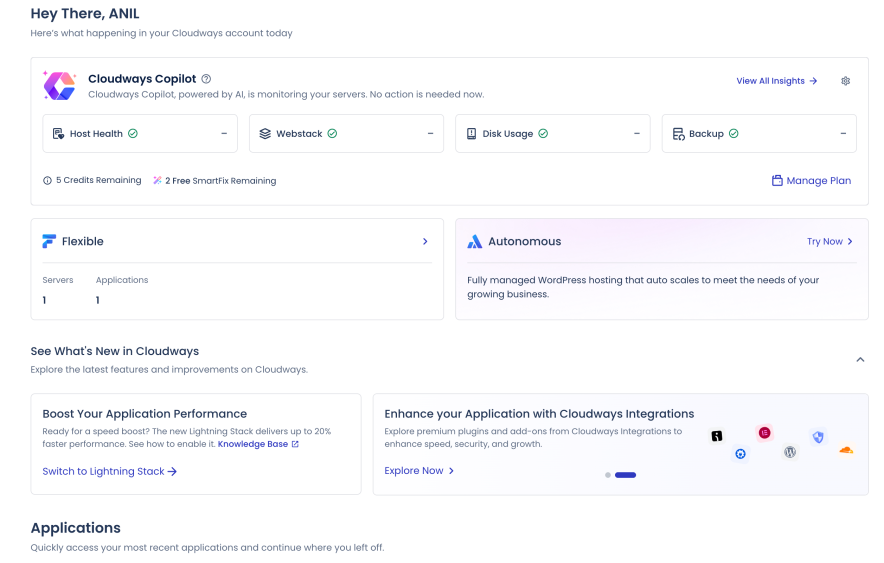Image resolution: width=884 pixels, height=563 pixels.
Task: Click the Webstack layers icon
Action: point(265,134)
